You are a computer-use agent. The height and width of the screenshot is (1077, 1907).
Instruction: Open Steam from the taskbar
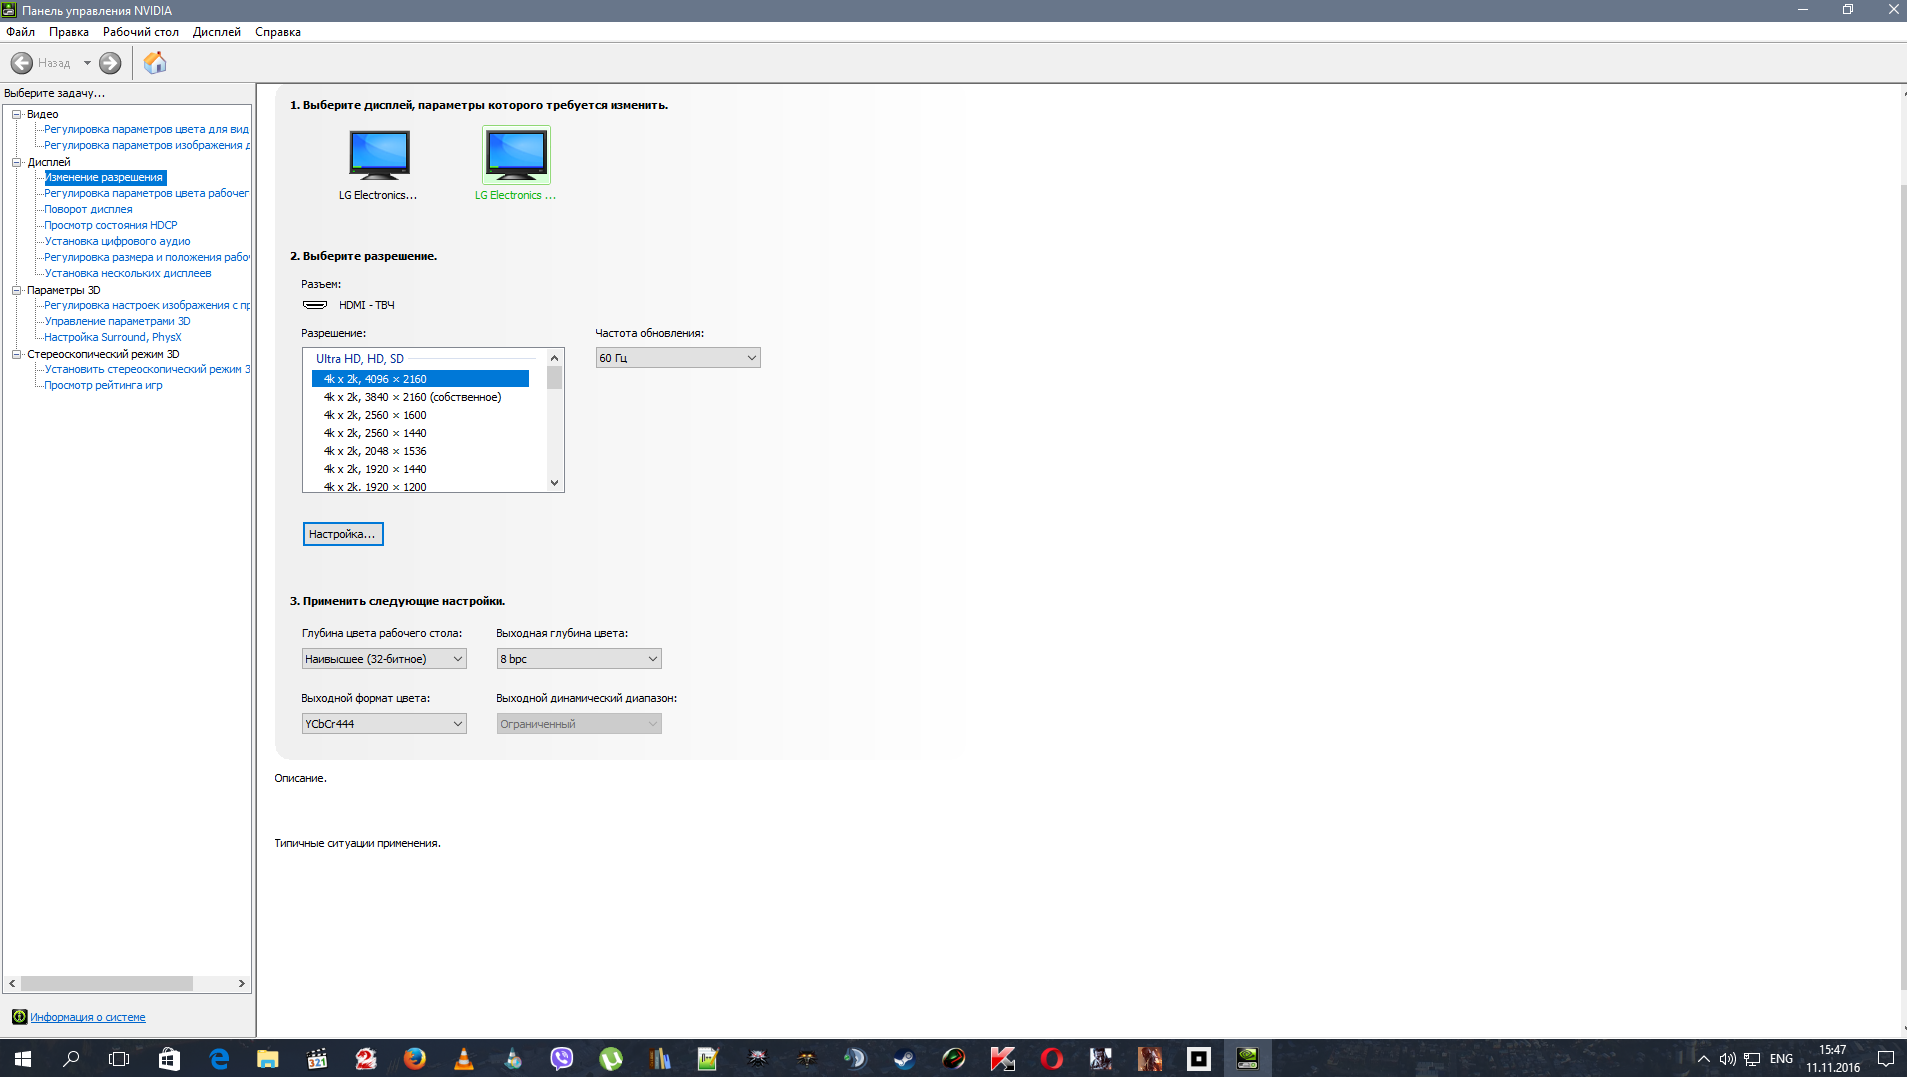pos(904,1058)
